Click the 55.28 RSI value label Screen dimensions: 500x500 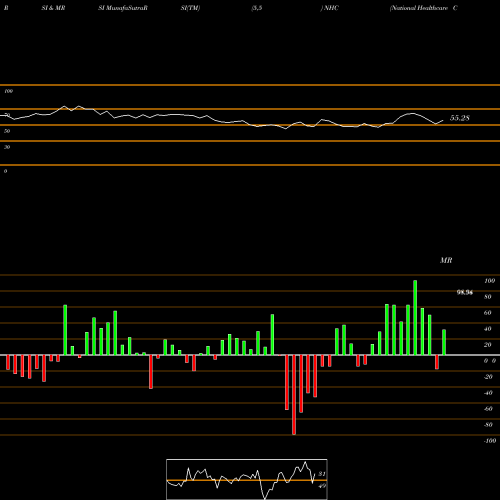click(460, 118)
